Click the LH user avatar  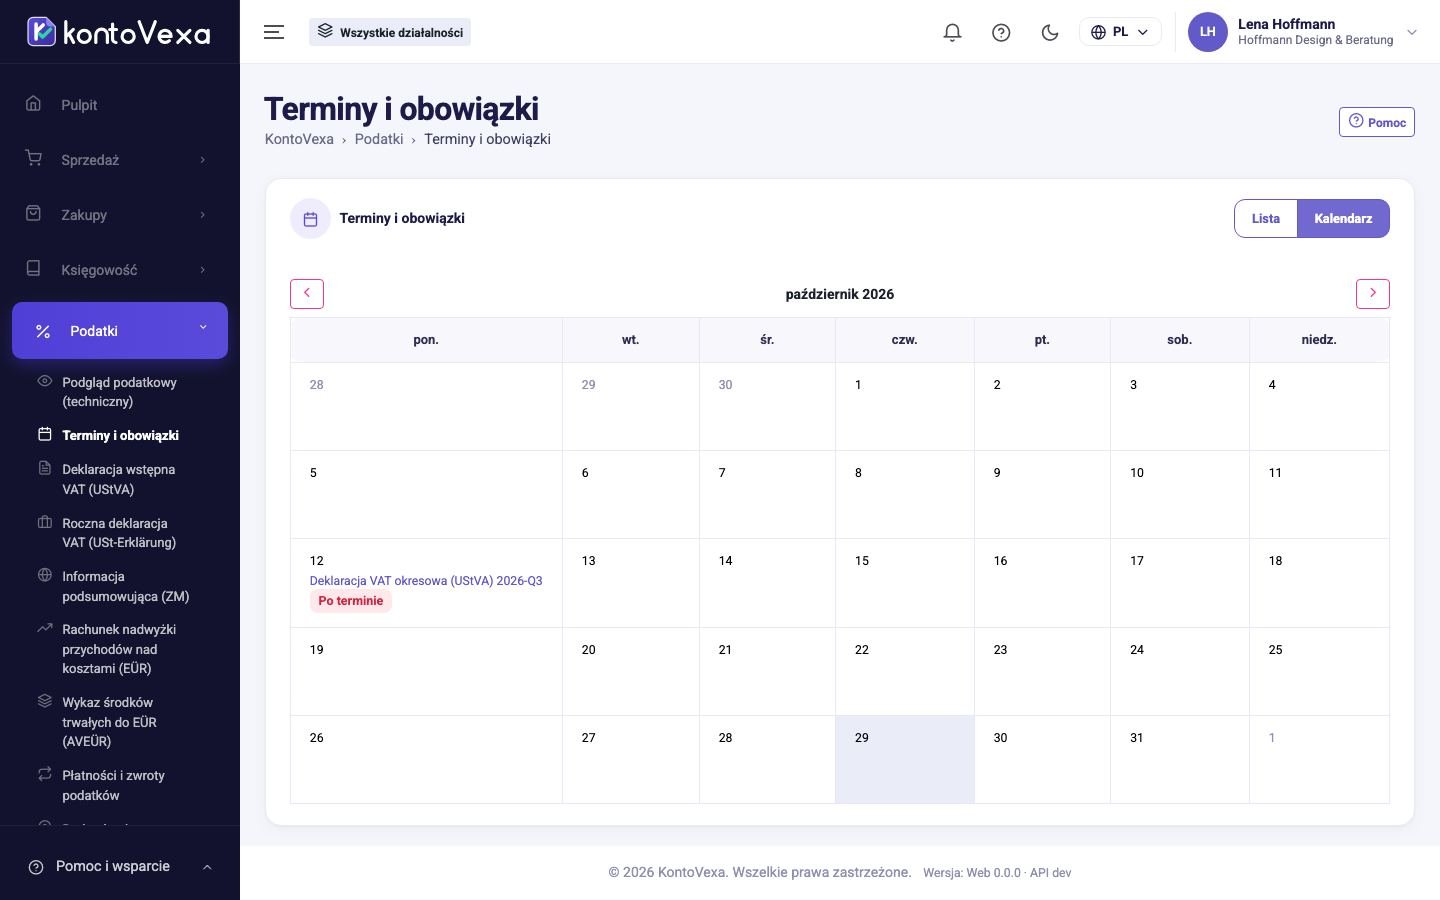pos(1207,32)
